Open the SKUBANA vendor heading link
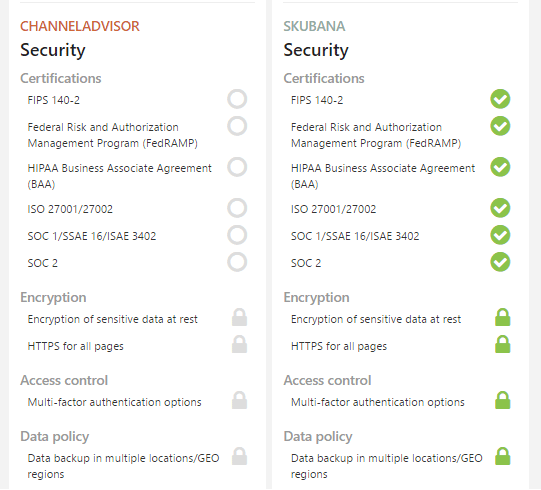 314,26
